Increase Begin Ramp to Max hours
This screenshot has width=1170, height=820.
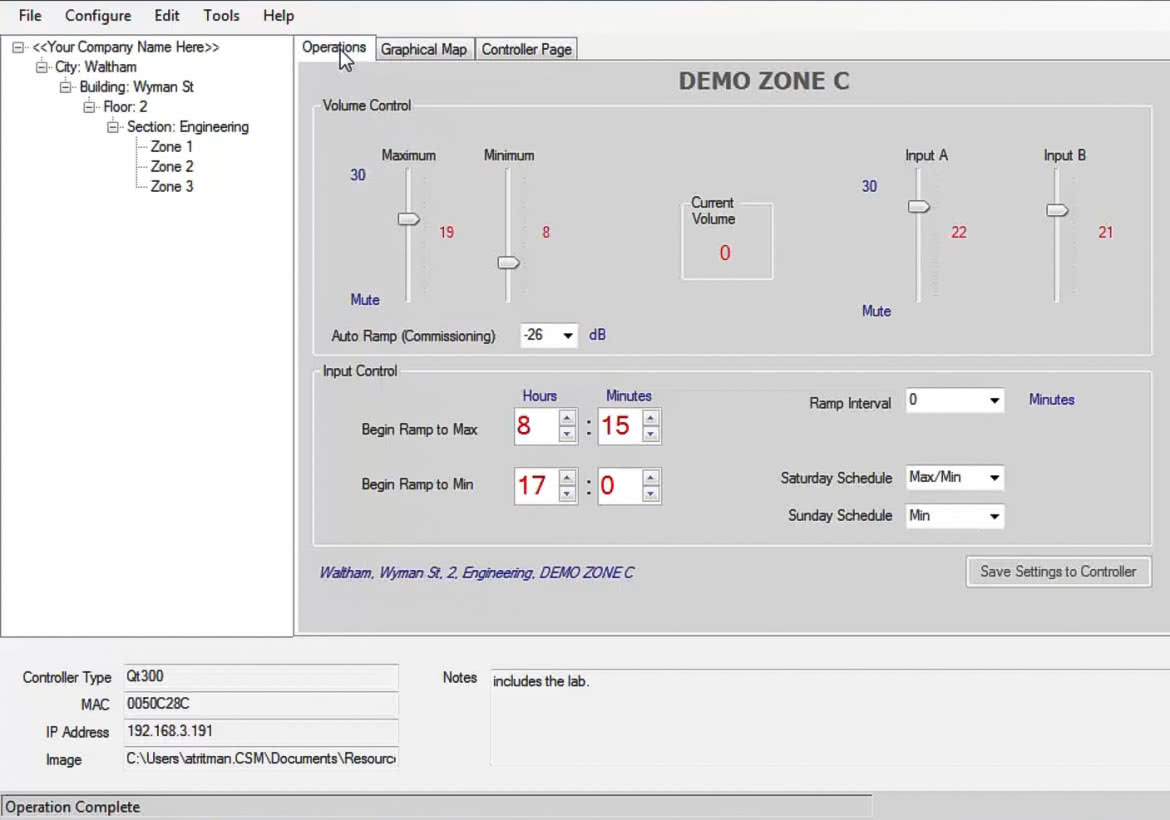[567, 418]
